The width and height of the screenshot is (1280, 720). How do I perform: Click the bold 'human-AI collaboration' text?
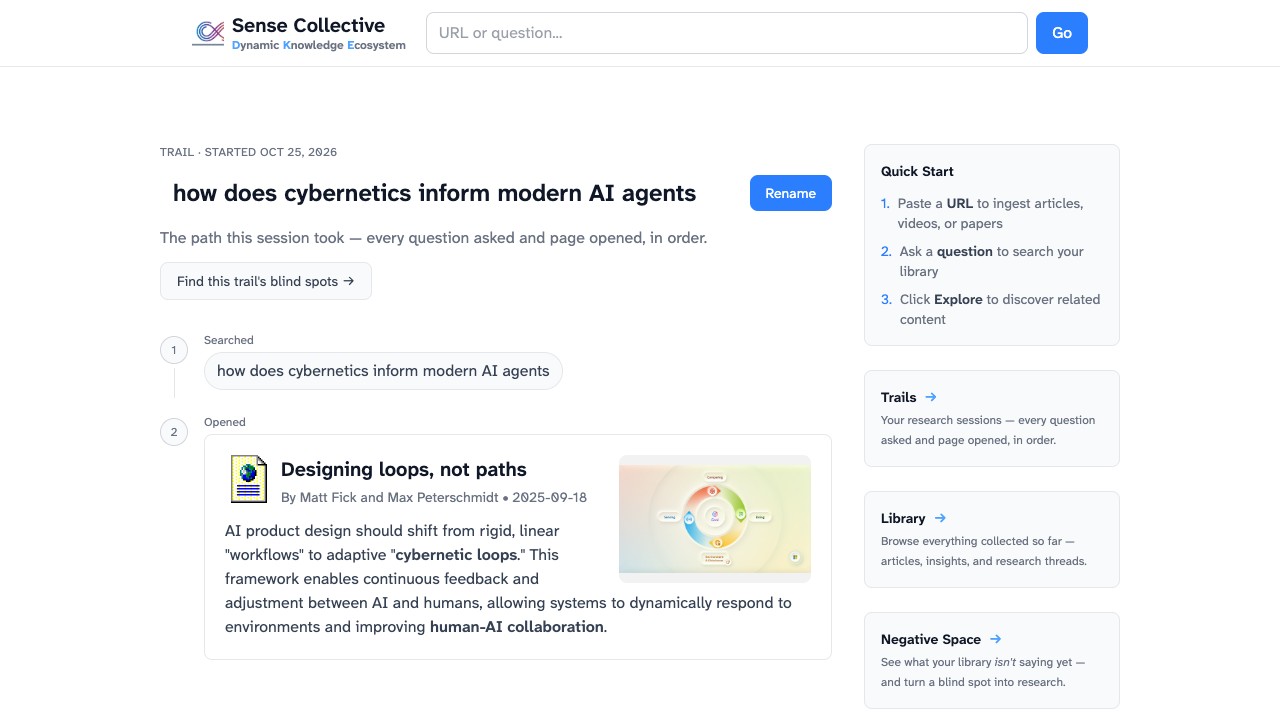(517, 627)
